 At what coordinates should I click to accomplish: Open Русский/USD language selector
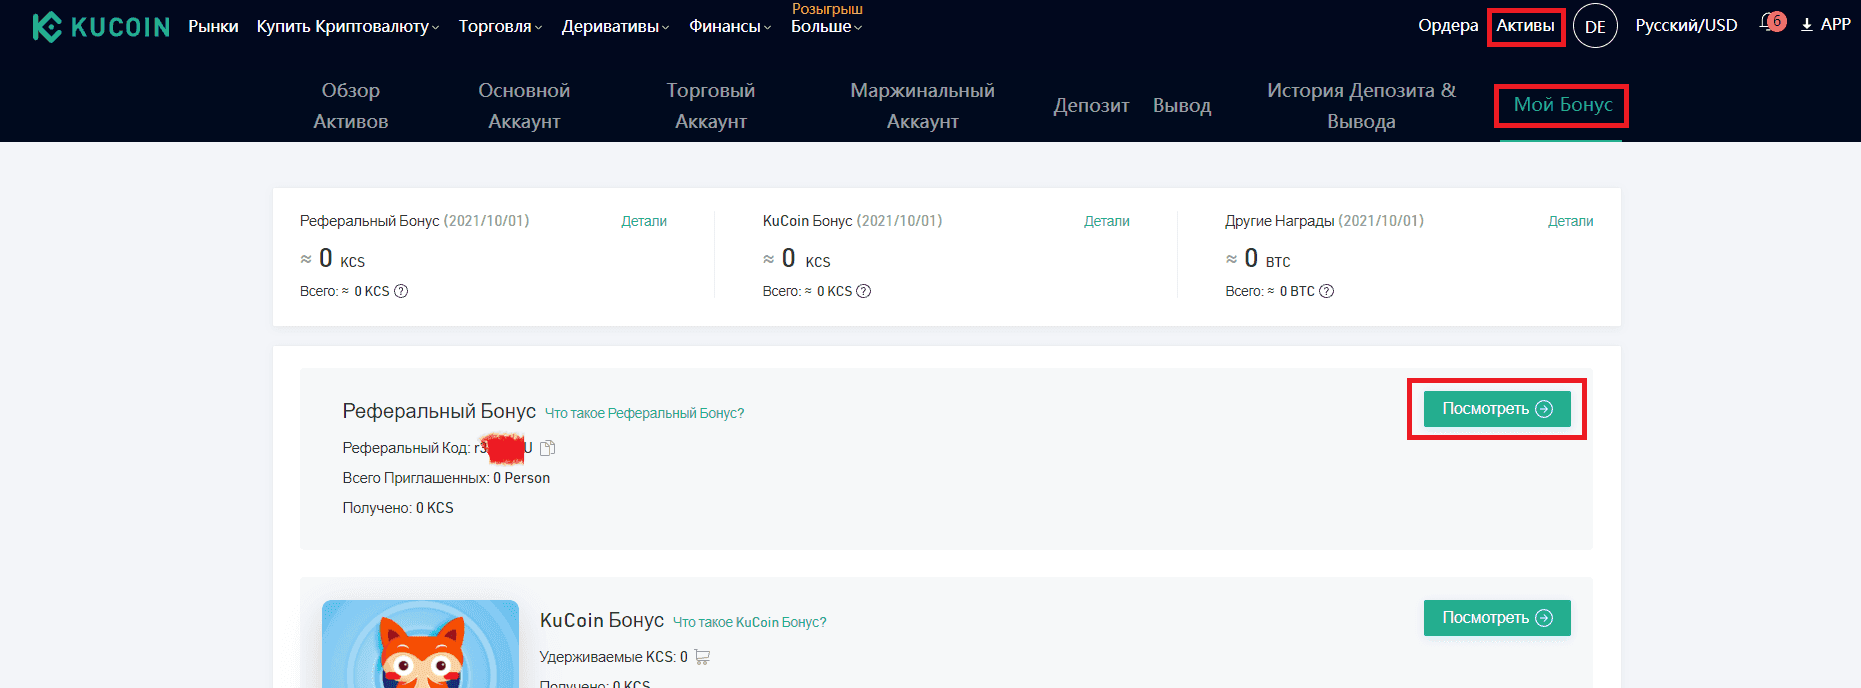coord(1686,25)
